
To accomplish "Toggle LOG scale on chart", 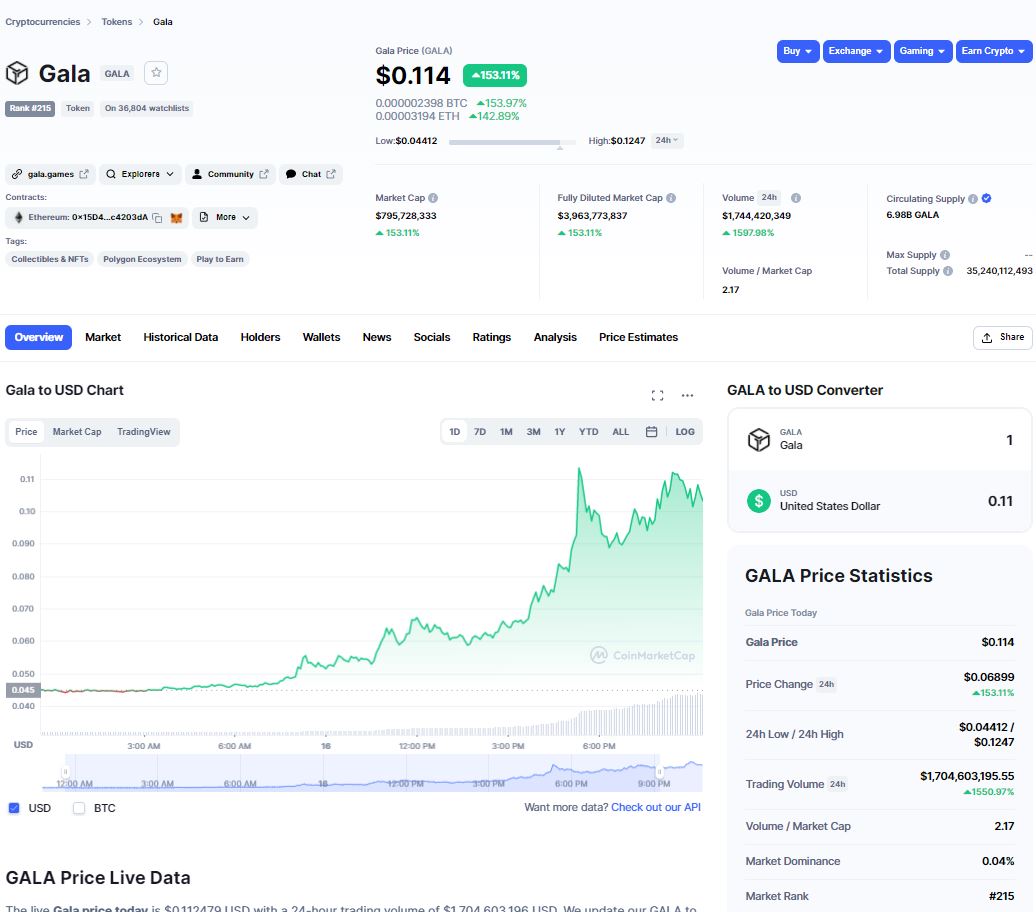I will [x=684, y=432].
